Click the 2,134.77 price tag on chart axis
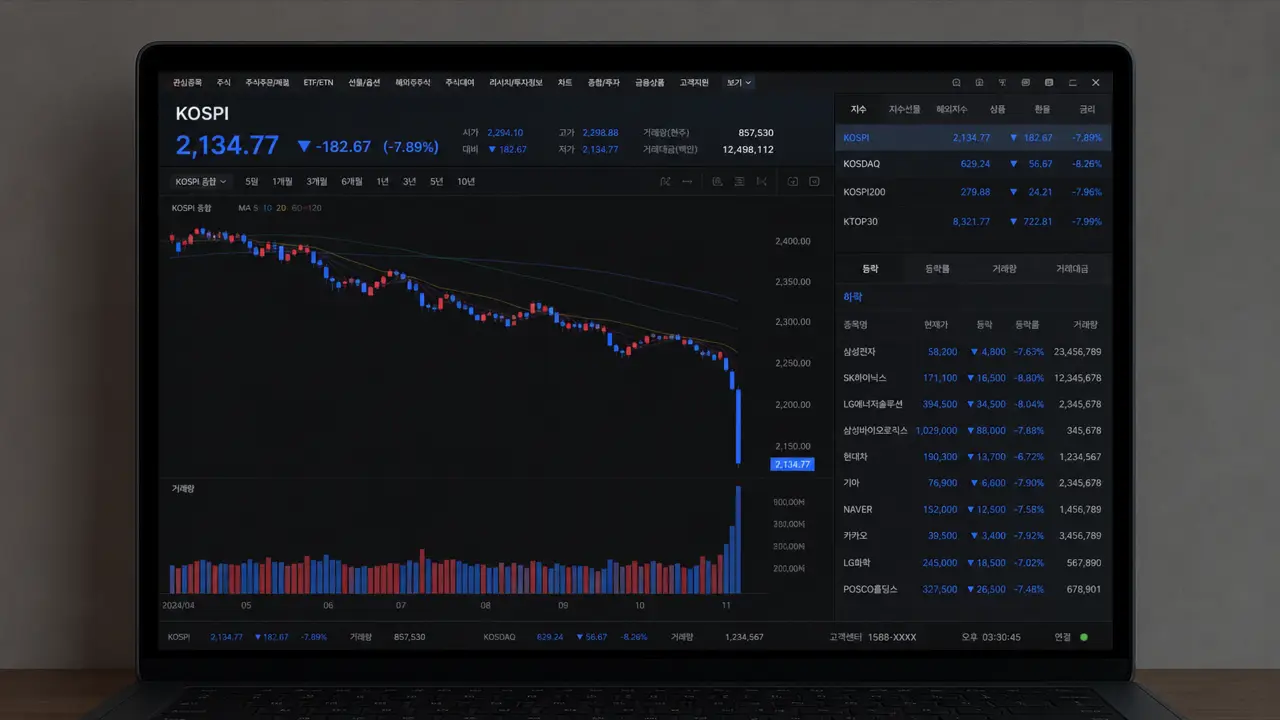 coord(792,464)
